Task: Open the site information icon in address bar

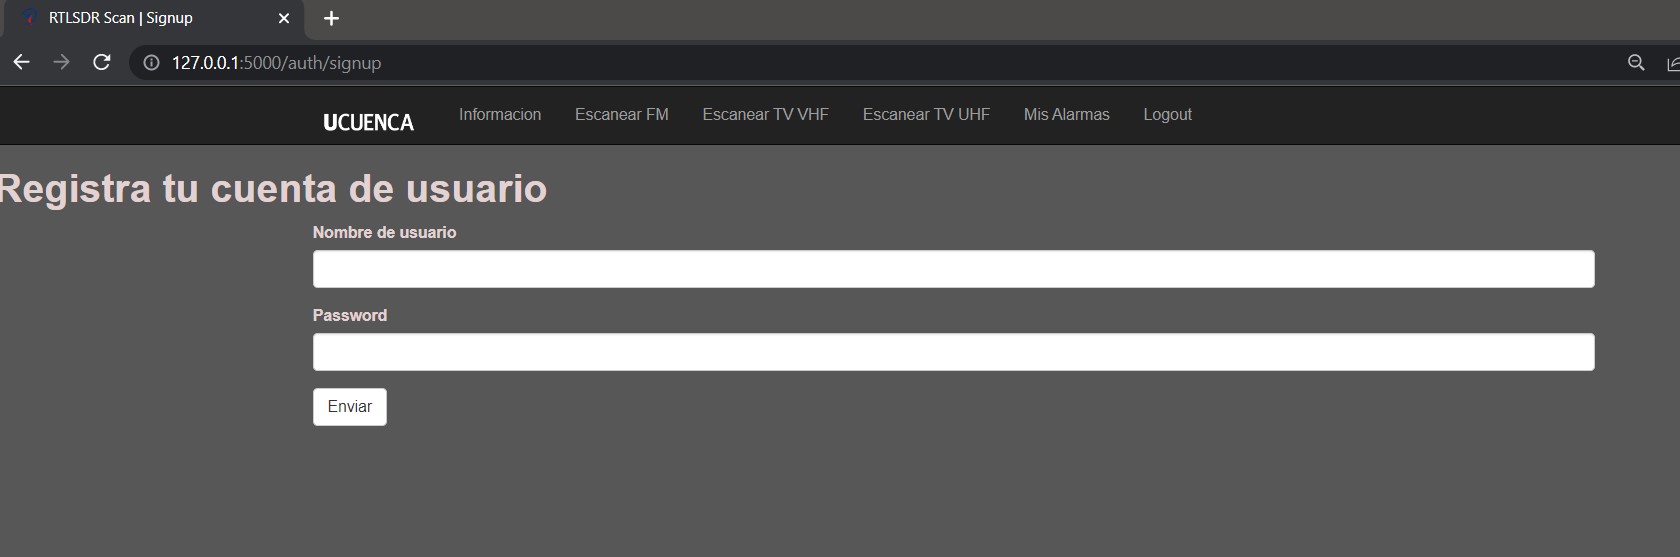Action: [x=151, y=63]
